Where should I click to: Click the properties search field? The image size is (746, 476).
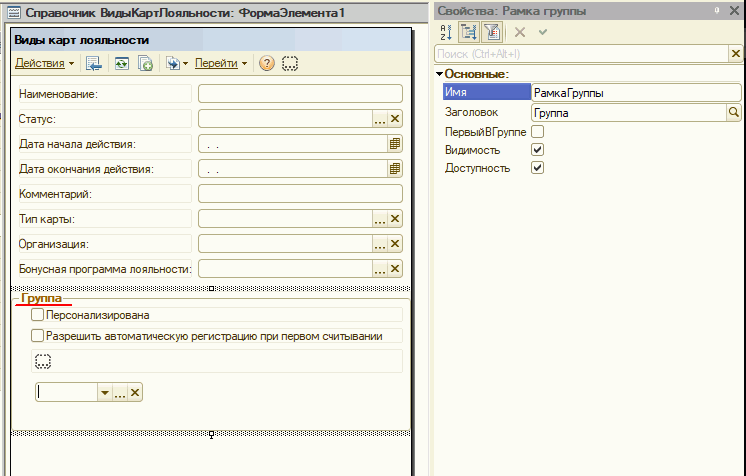pos(581,54)
